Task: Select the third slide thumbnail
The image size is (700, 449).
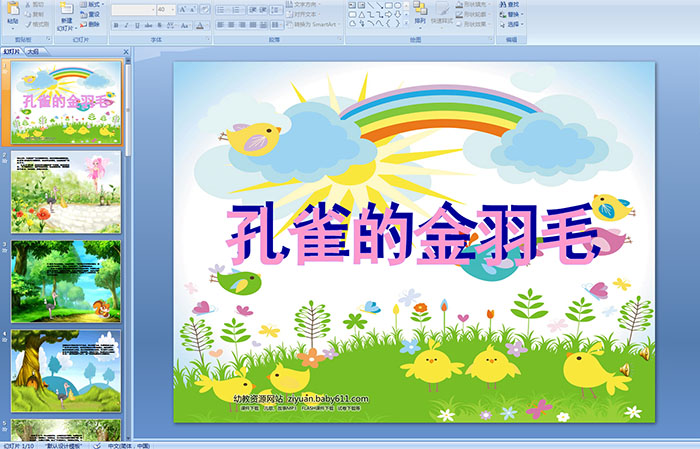Action: click(x=66, y=281)
